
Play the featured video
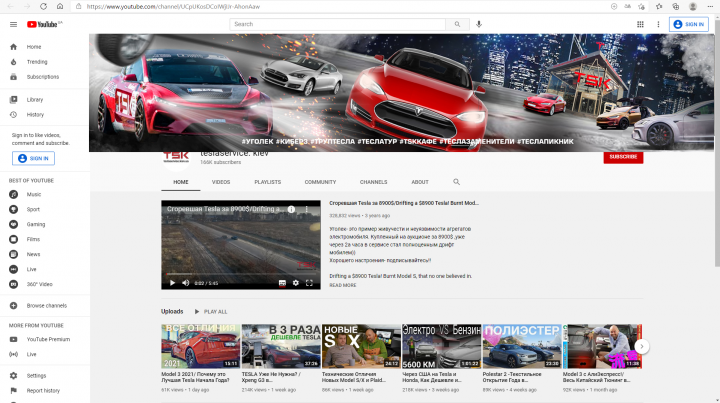172,283
